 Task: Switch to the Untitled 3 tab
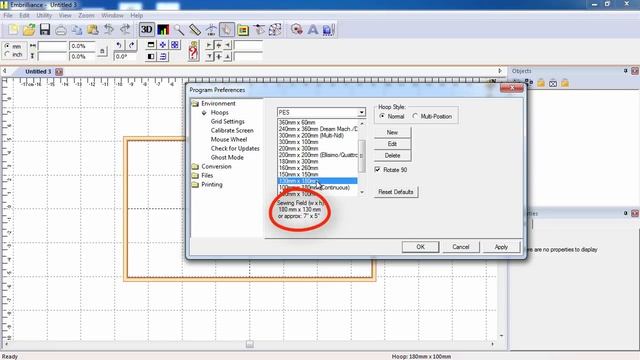38,71
